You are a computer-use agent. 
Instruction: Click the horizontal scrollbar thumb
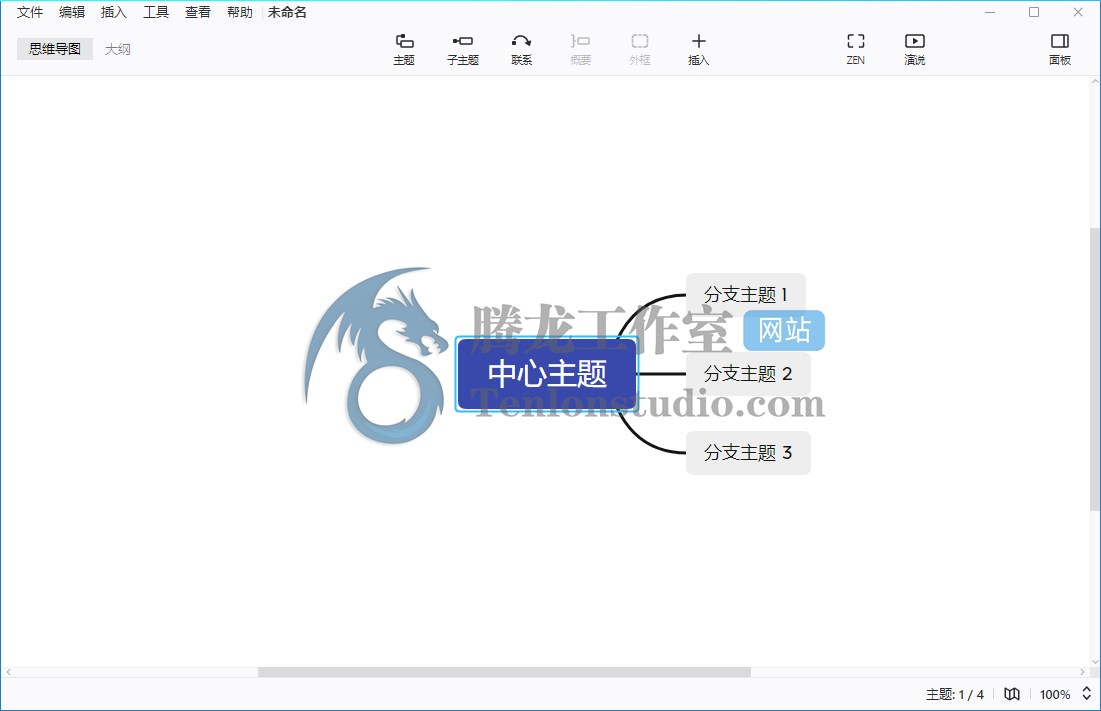(504, 672)
